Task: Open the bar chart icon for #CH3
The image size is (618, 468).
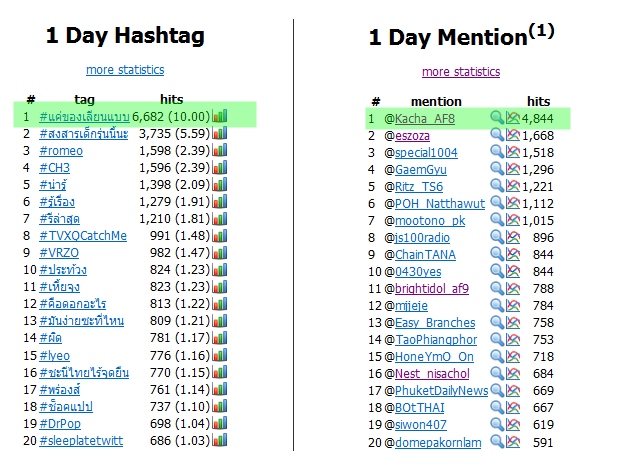Action: (220, 167)
